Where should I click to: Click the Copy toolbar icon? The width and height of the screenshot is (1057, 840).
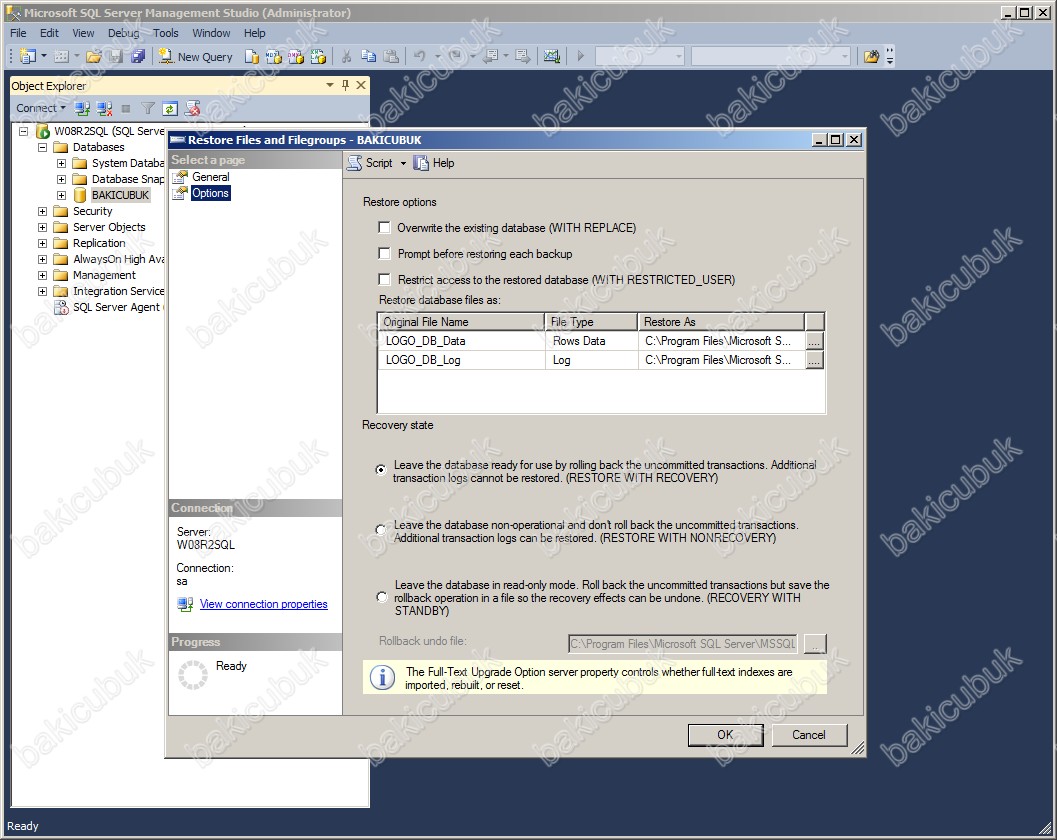(x=368, y=57)
